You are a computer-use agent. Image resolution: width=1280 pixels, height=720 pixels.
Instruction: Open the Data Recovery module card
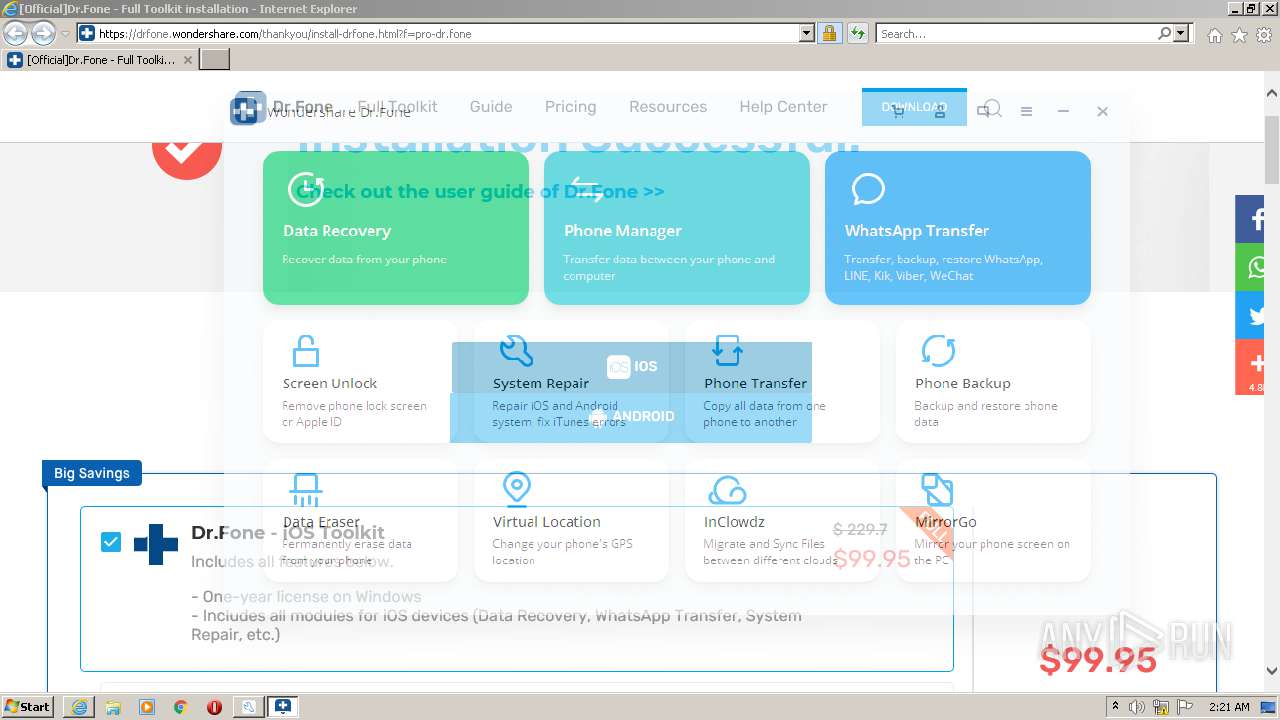(x=396, y=228)
